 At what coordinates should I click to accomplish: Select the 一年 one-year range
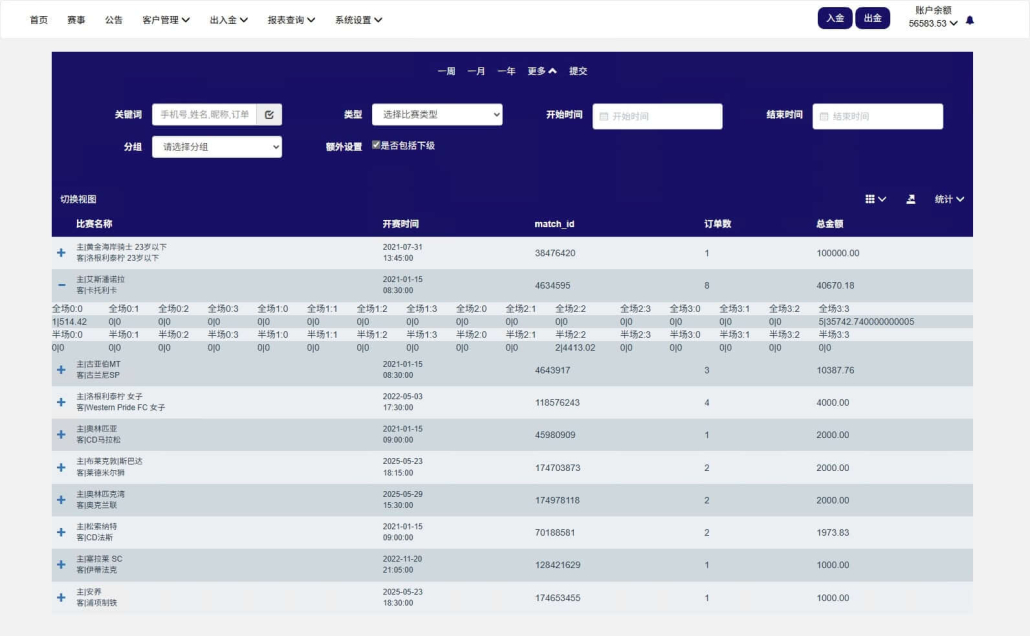coord(506,71)
